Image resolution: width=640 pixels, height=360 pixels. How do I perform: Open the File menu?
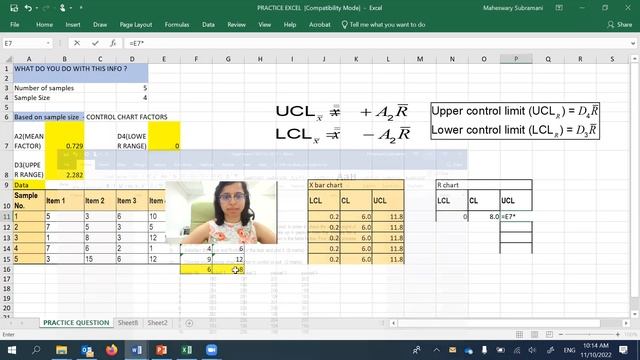point(15,24)
